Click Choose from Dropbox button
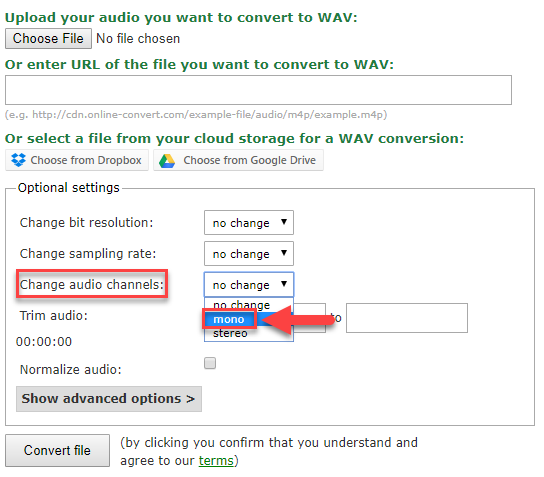Viewport: 544px width, 477px height. point(77,160)
